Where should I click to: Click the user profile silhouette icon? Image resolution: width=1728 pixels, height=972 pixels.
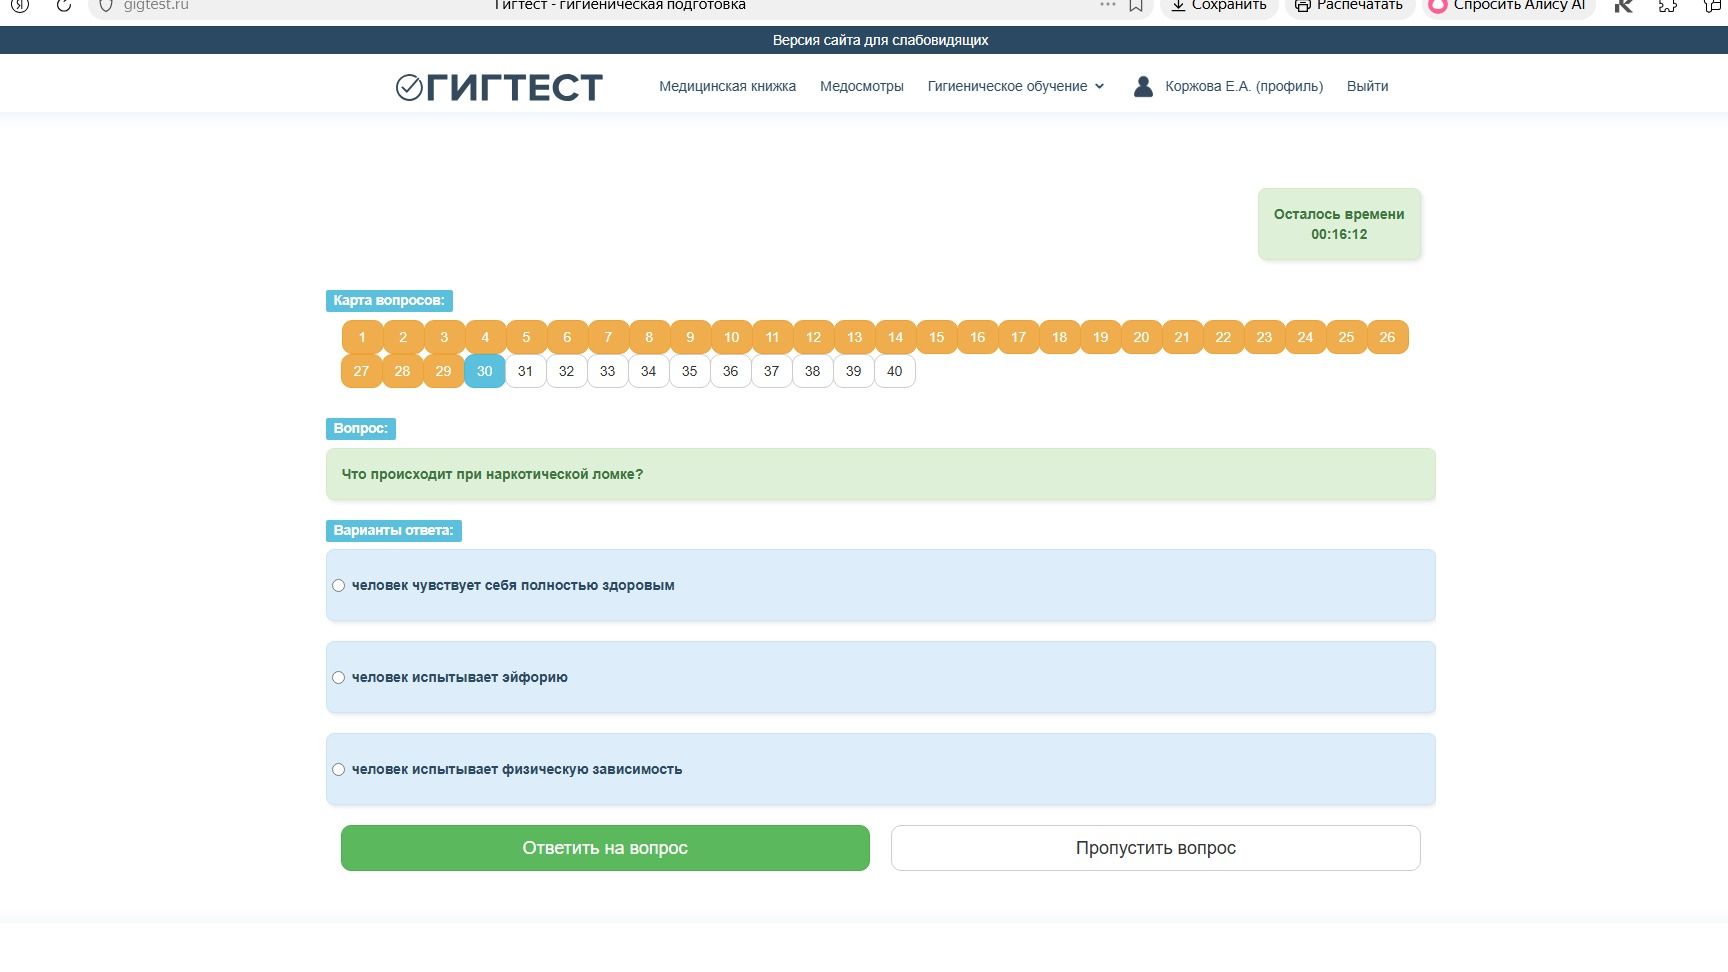click(x=1143, y=86)
